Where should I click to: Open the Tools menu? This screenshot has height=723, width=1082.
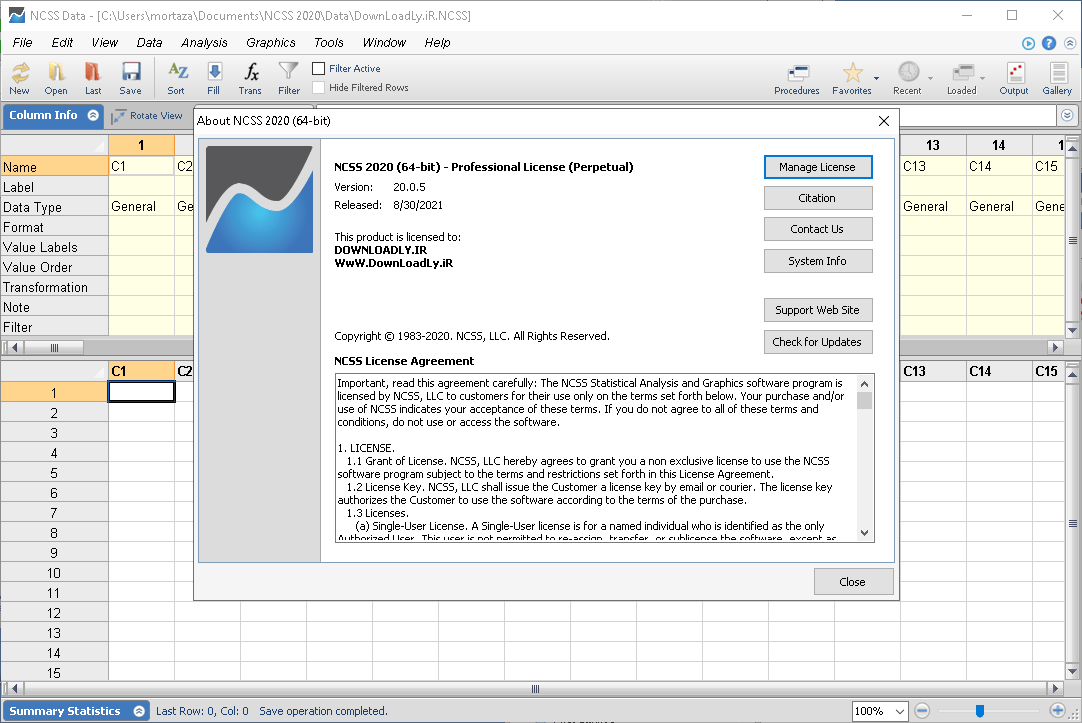(x=328, y=43)
